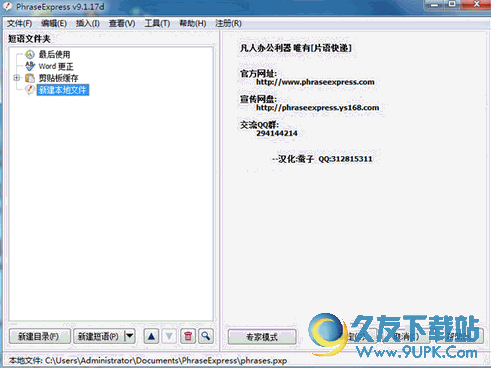Delete item with the red trash icon

(x=188, y=336)
